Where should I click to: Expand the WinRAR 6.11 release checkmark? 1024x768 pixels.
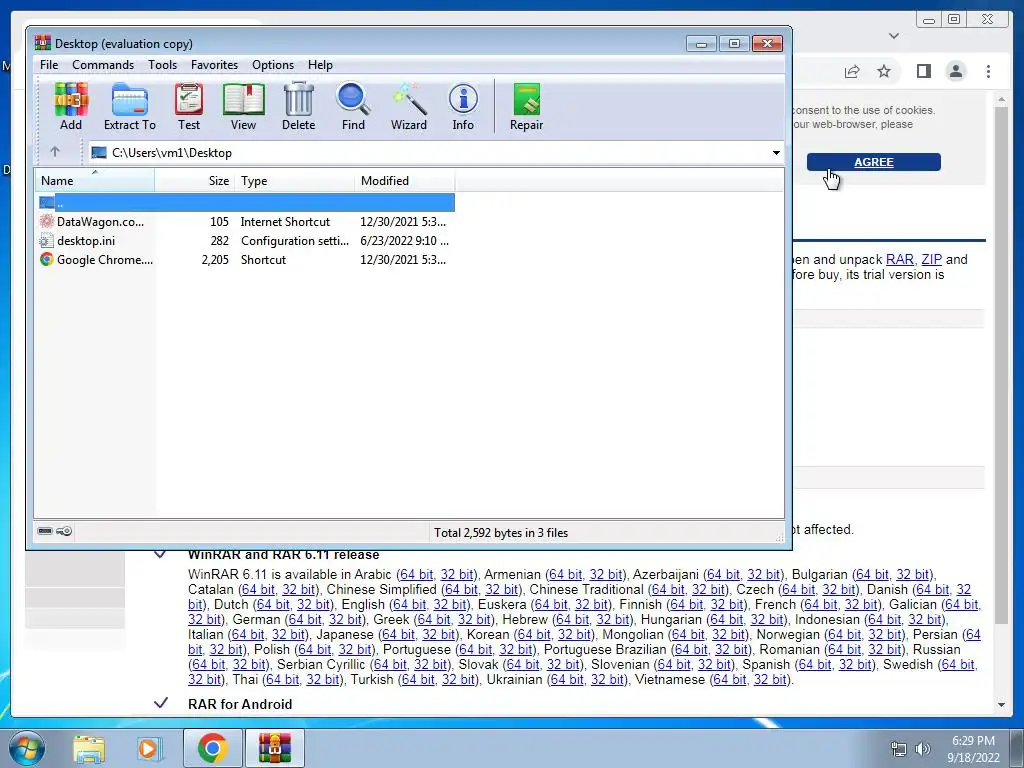pyautogui.click(x=160, y=554)
